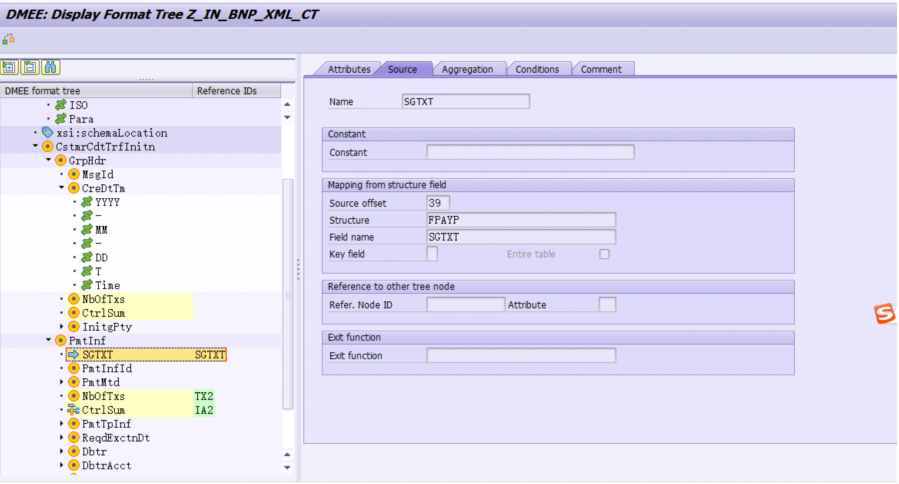
Task: Click the DMEE format tree column header
Action: tap(96, 91)
